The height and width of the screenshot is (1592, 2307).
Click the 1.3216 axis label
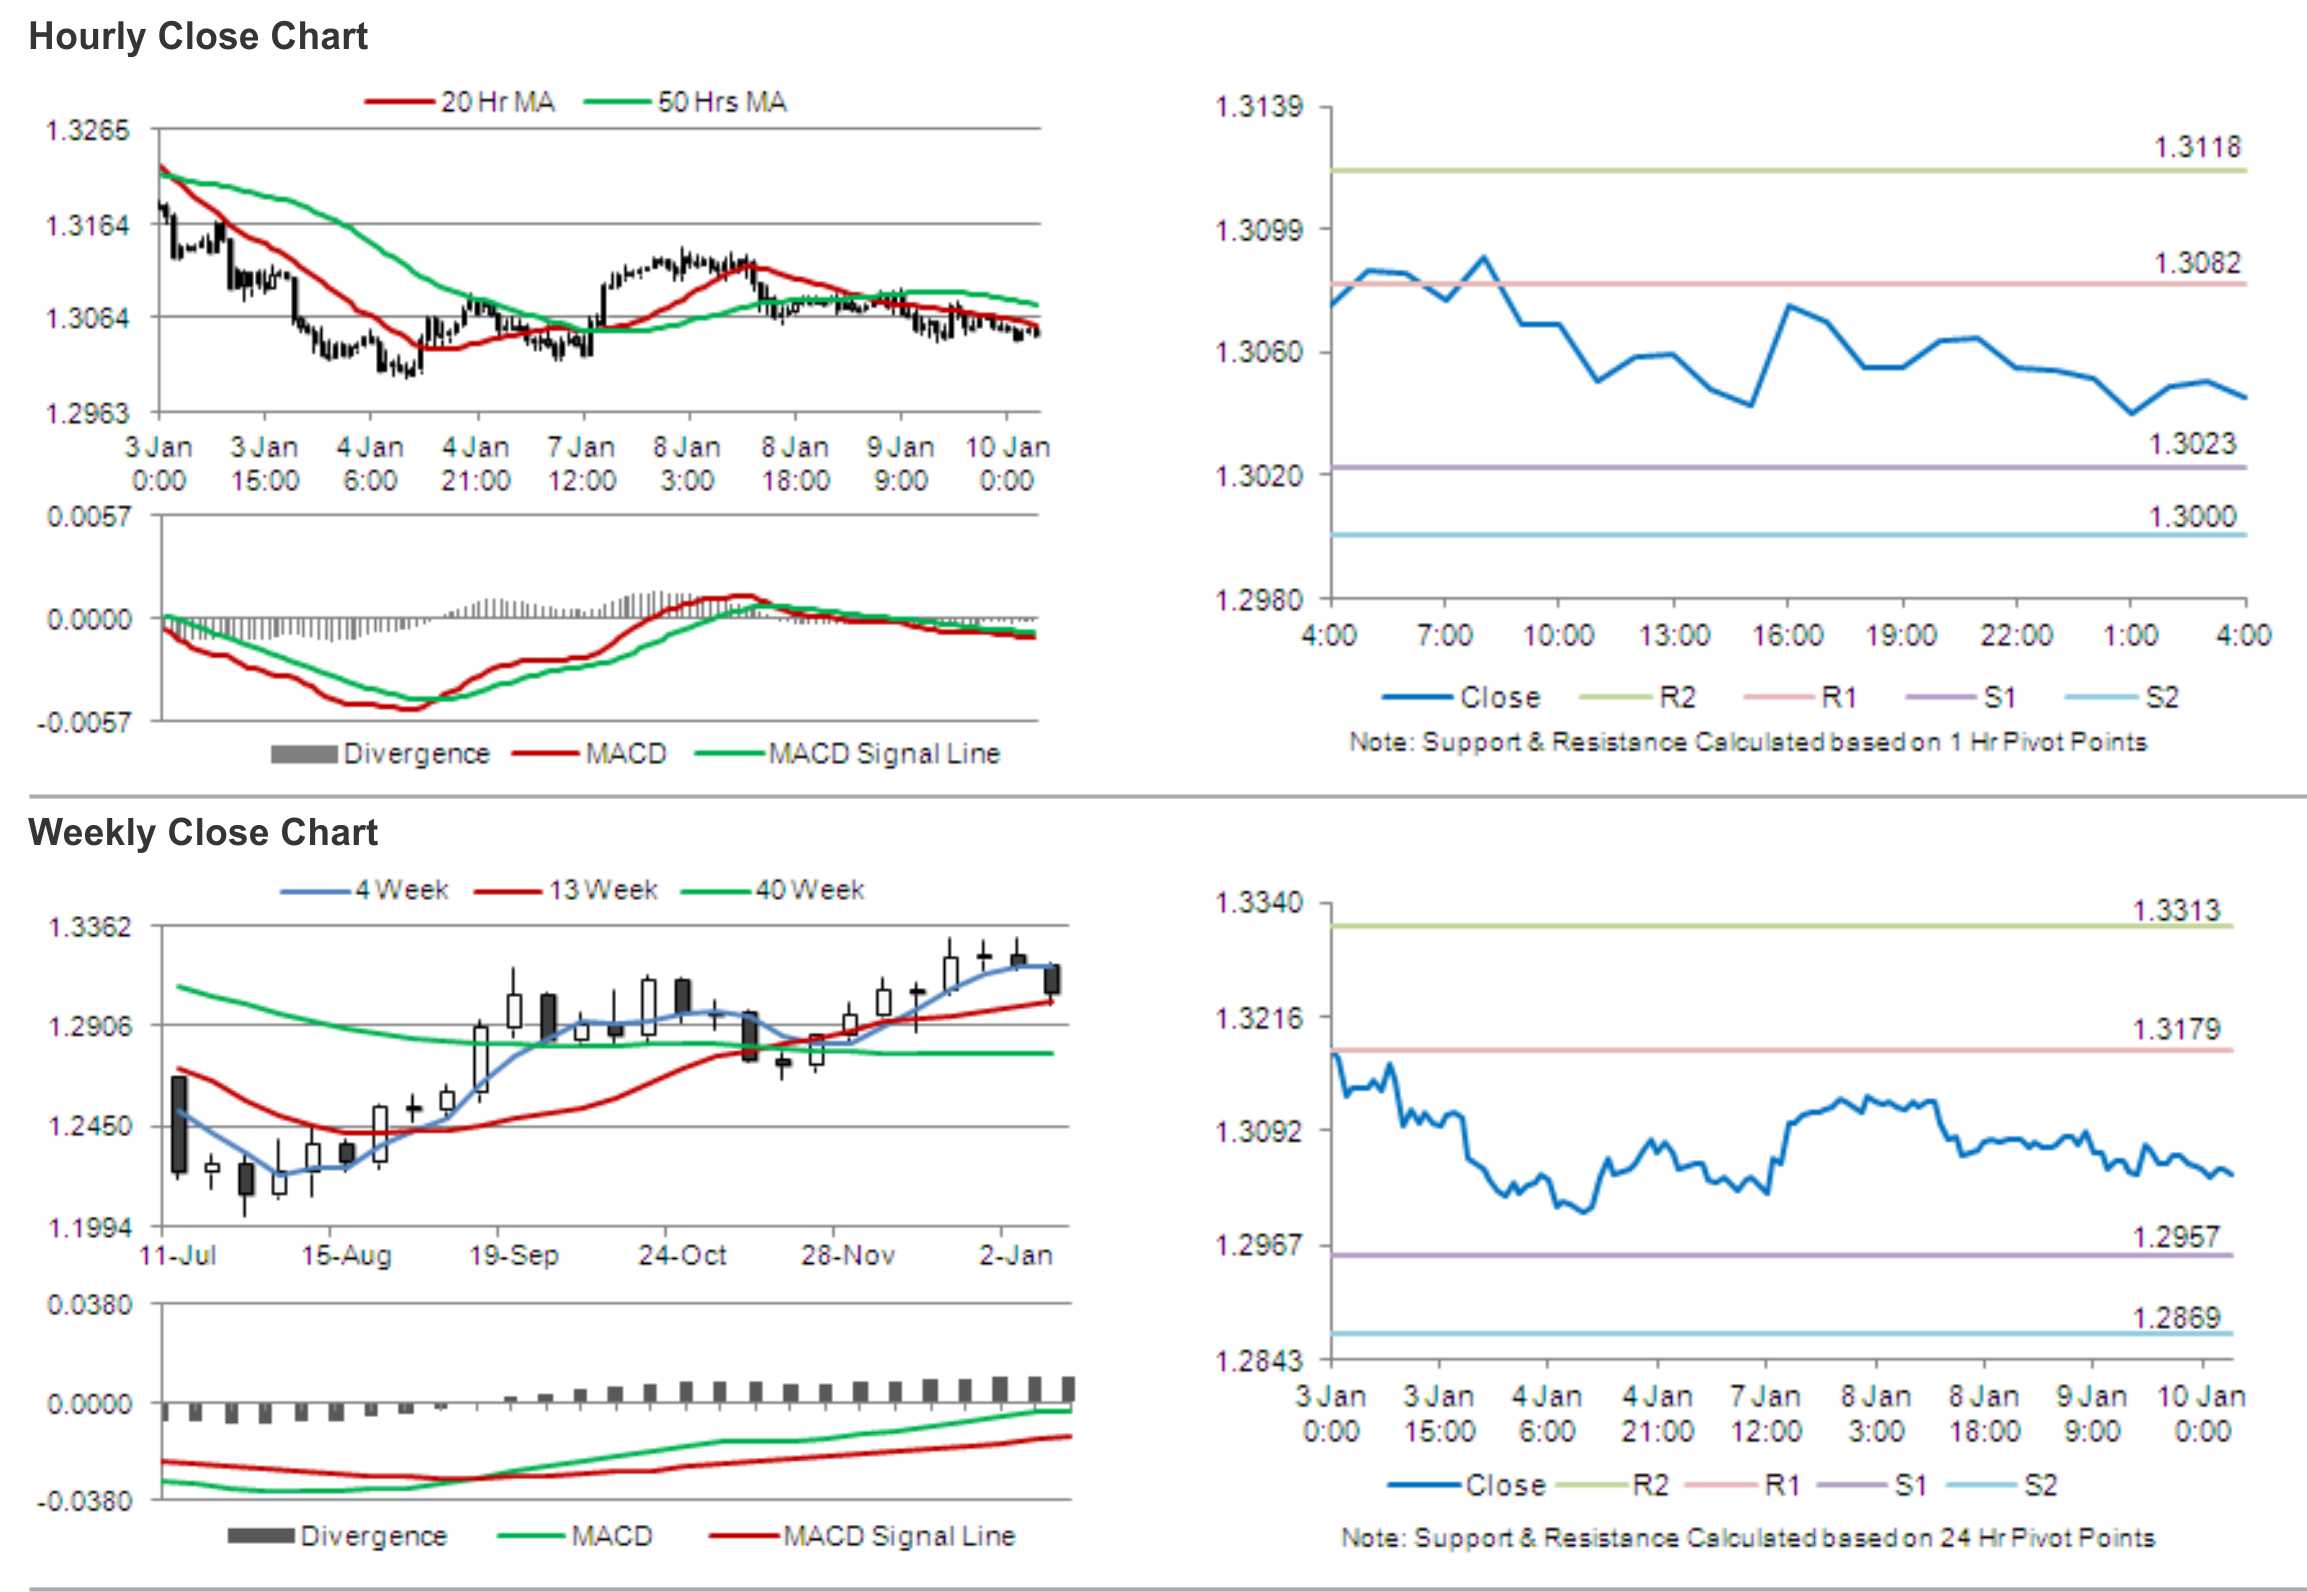coord(1259,1019)
